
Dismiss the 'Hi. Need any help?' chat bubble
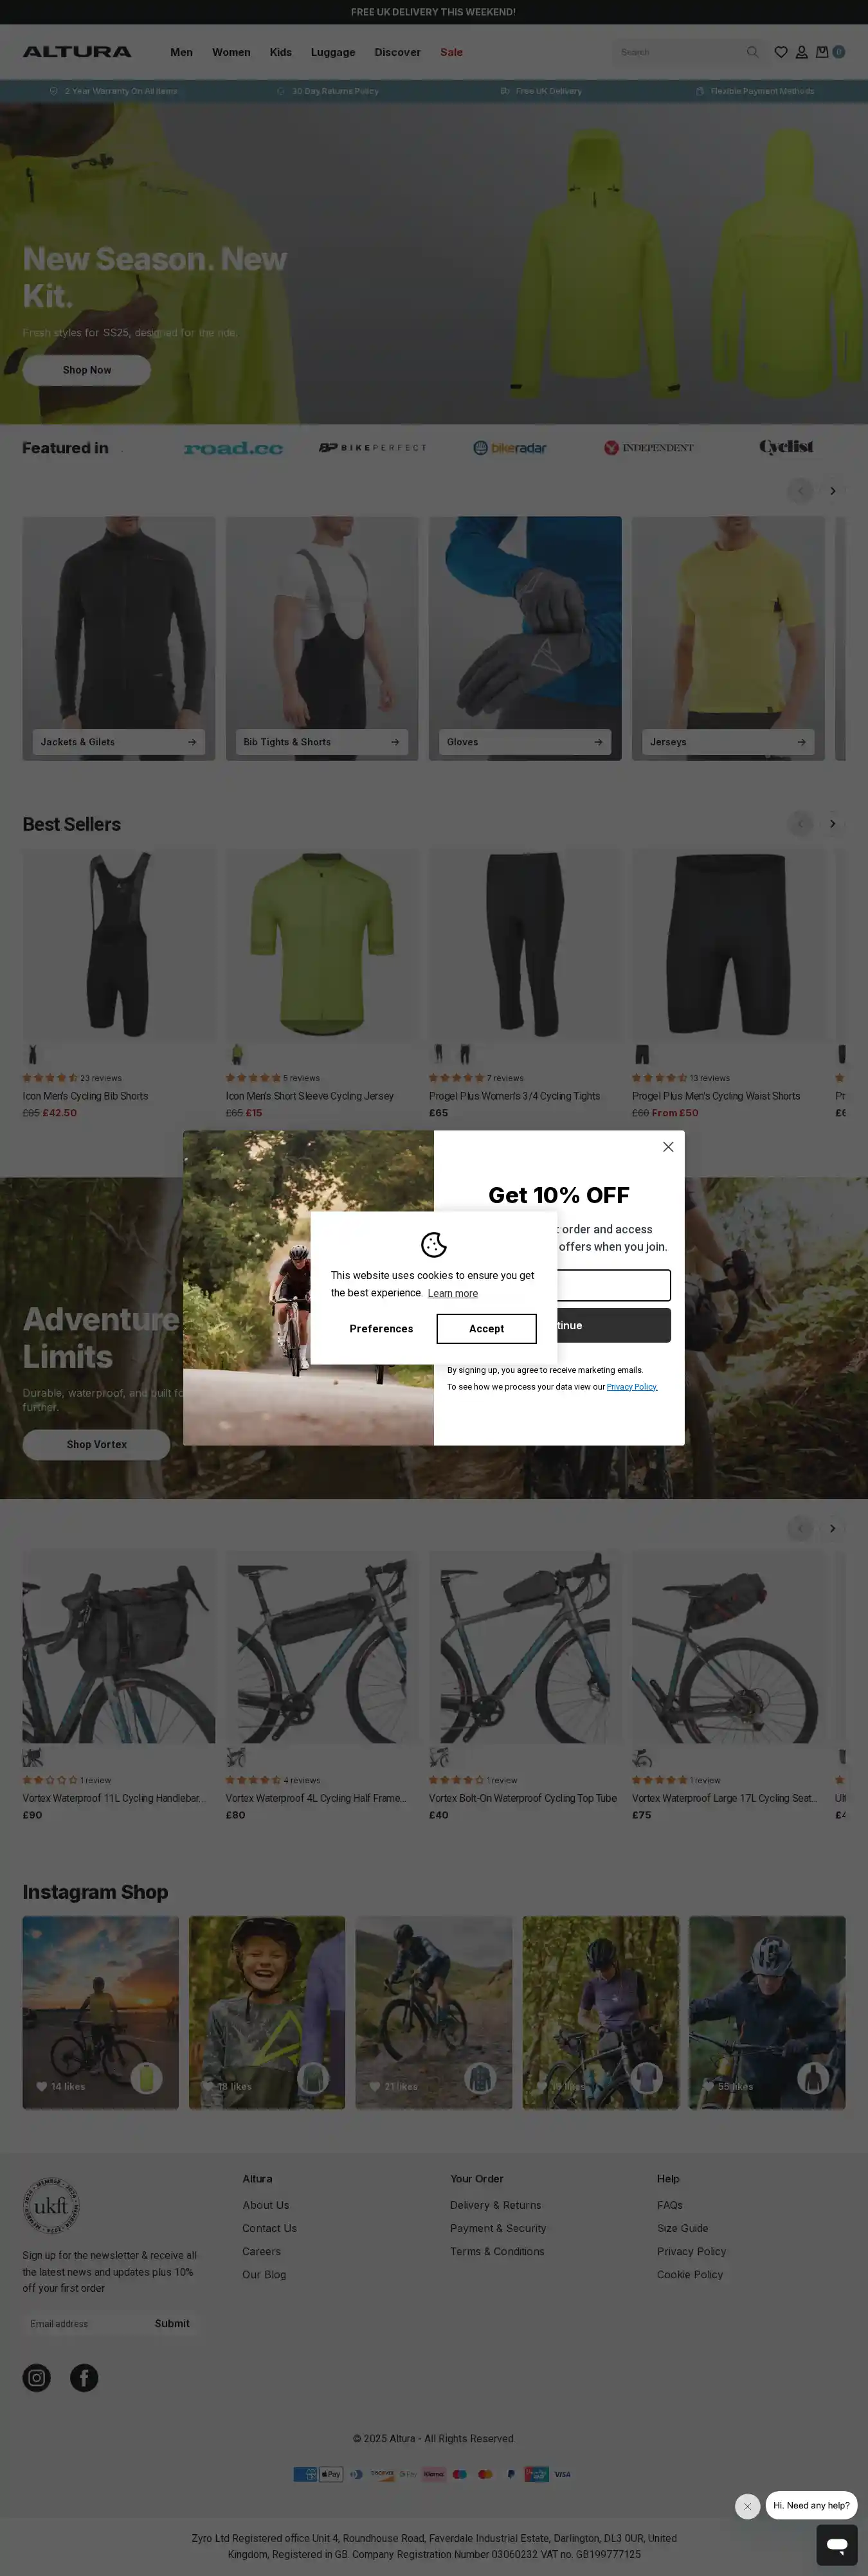[747, 2505]
